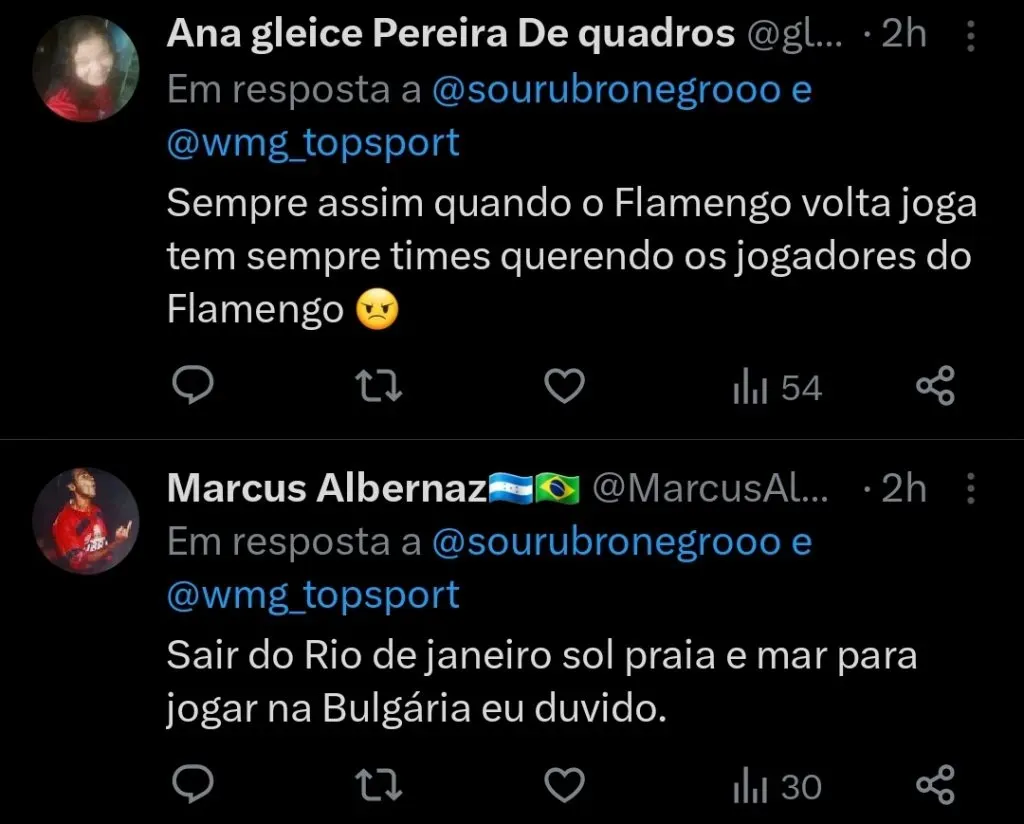
Task: Share Marcus Albernaz's tweet
Action: [x=936, y=786]
